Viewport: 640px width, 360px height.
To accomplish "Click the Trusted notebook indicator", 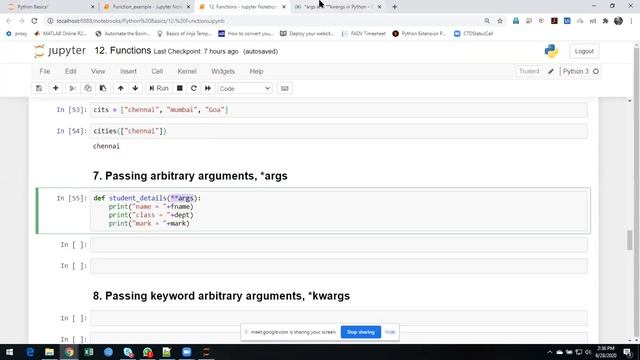I will pos(529,71).
